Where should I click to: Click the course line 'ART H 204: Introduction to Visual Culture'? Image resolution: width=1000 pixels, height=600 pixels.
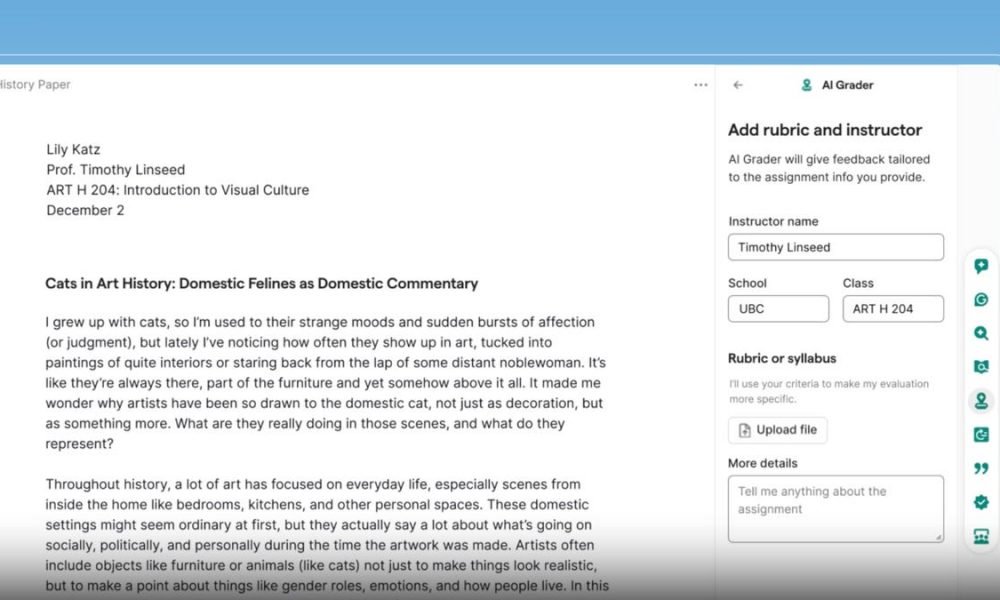(x=177, y=190)
